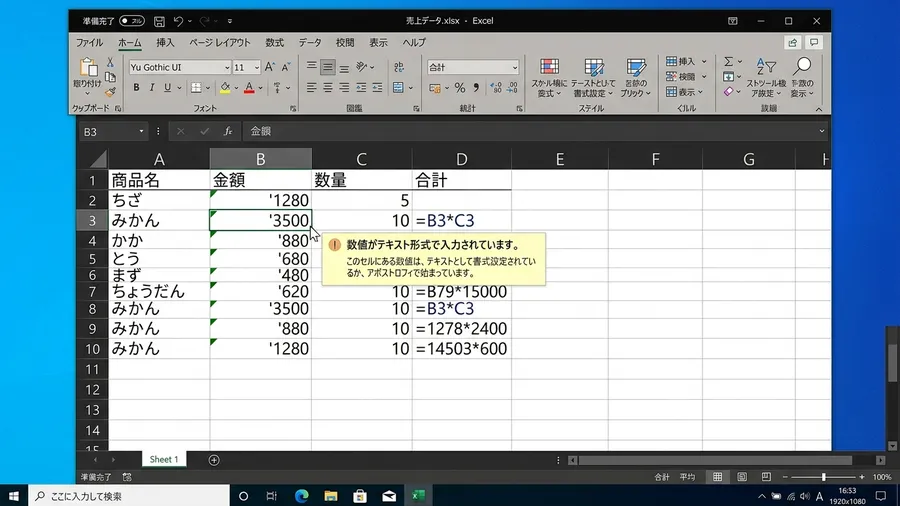Toggle the AutoSave switch
This screenshot has width=900, height=506.
point(132,21)
